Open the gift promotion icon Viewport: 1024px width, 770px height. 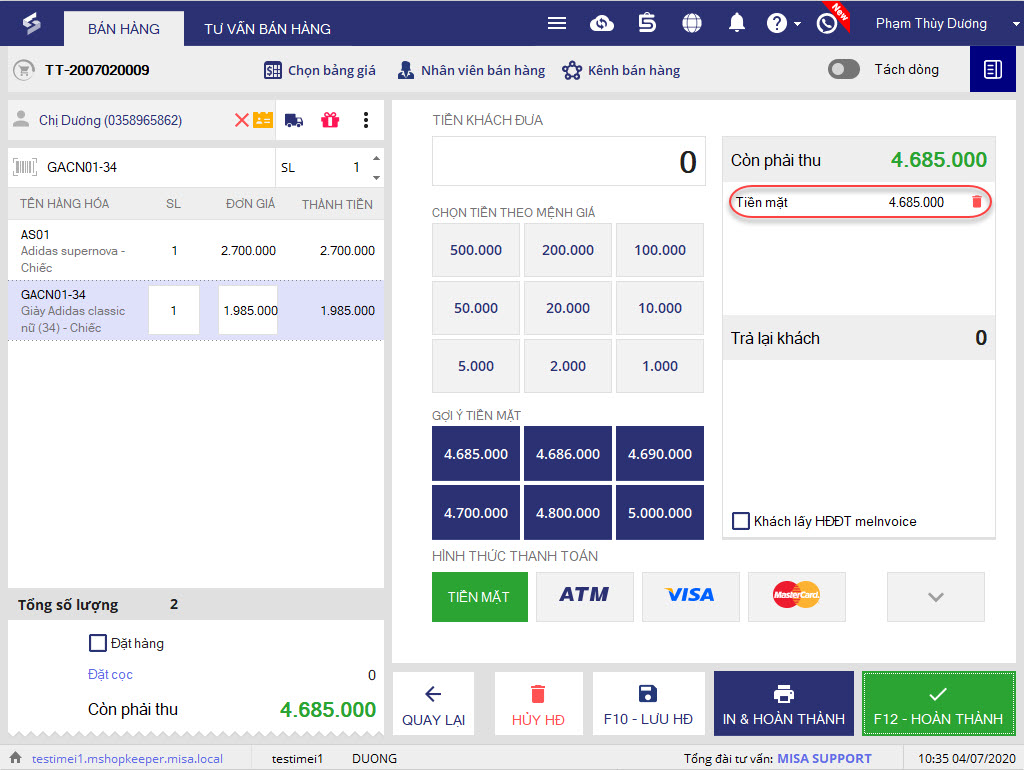[x=330, y=120]
